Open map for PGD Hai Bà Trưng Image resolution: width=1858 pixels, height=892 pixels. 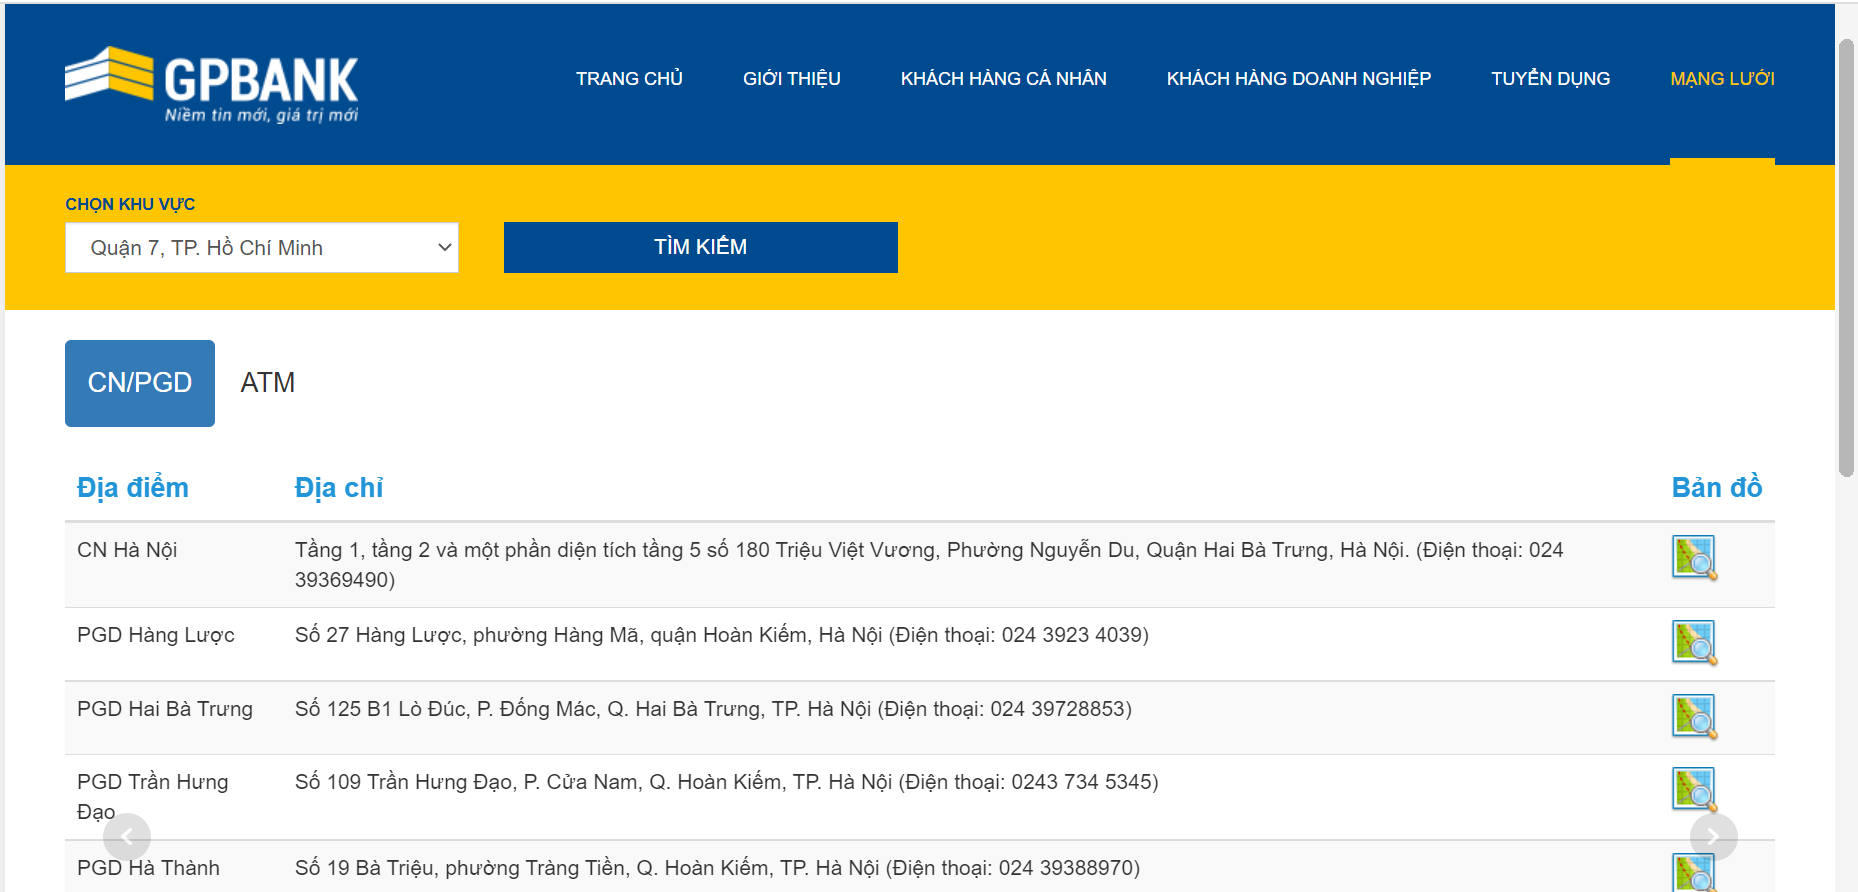click(x=1694, y=716)
